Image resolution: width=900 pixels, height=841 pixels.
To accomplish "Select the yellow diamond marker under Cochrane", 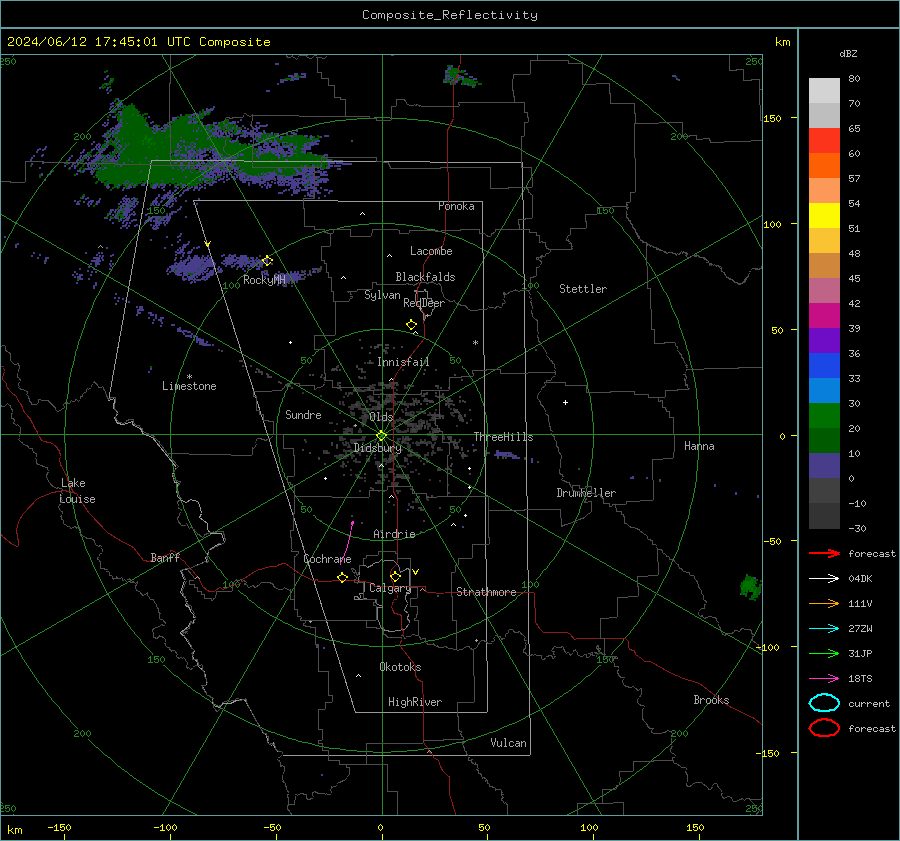I will [x=343, y=578].
